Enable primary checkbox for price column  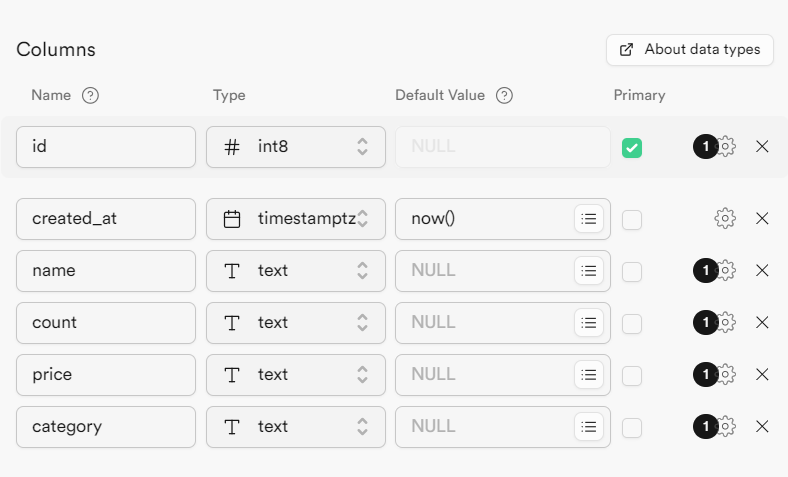[632, 375]
